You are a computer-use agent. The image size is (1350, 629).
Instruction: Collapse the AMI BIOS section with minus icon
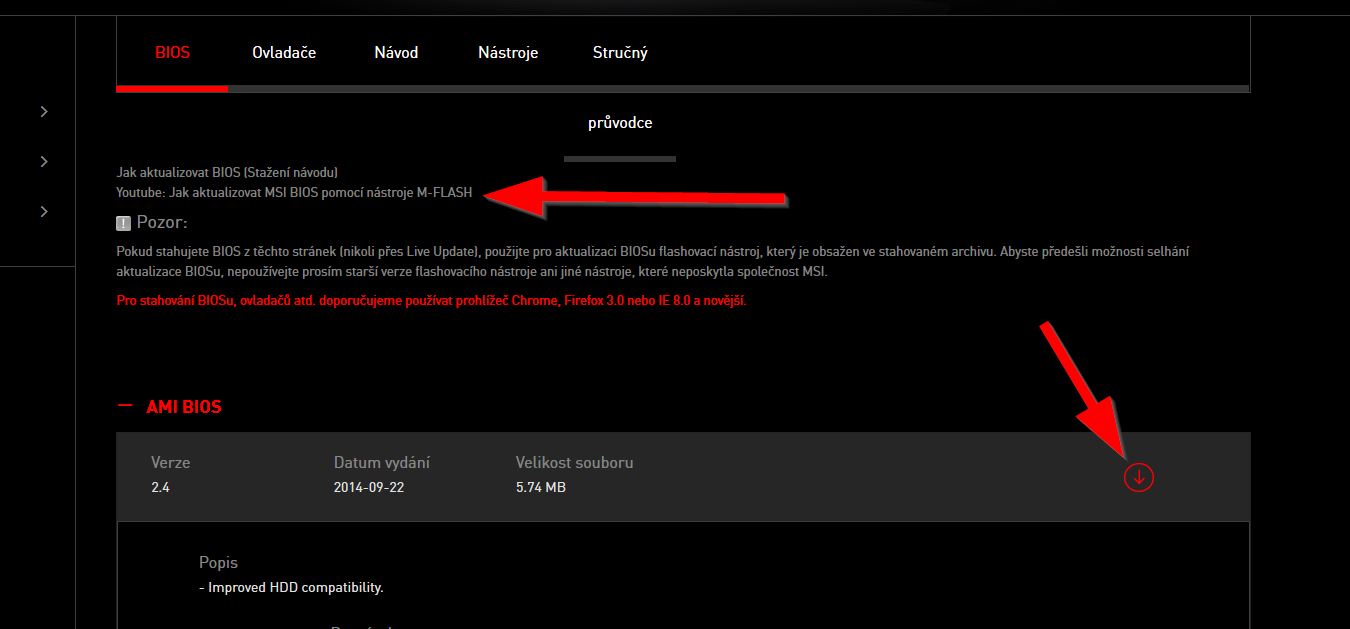[125, 406]
